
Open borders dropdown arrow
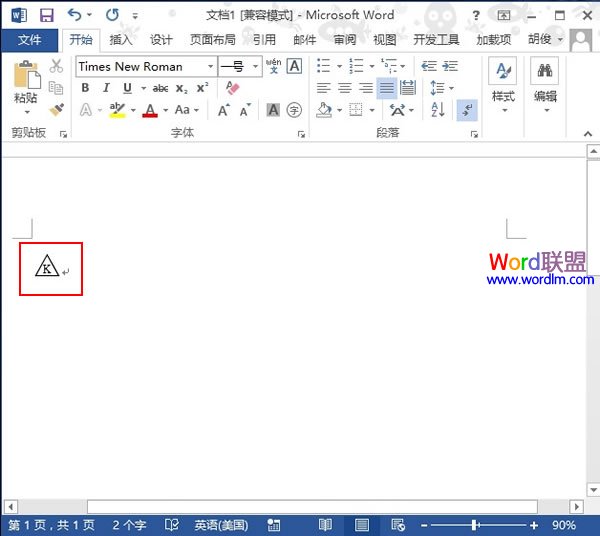(x=372, y=111)
